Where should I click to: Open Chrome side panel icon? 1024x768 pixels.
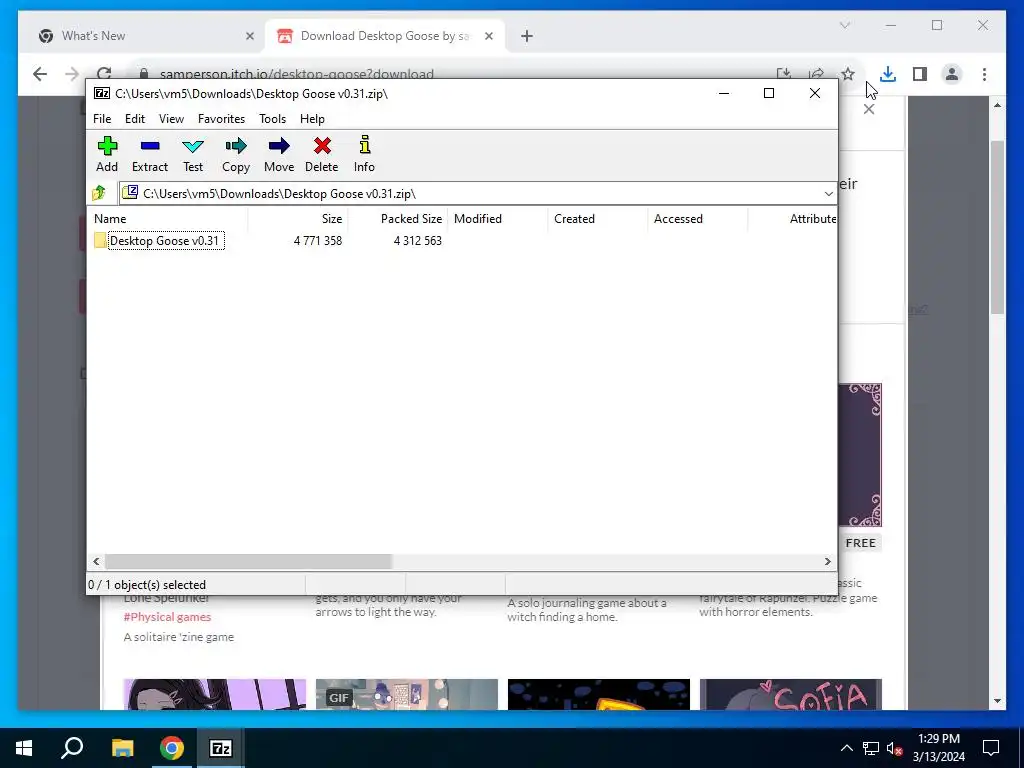(920, 74)
